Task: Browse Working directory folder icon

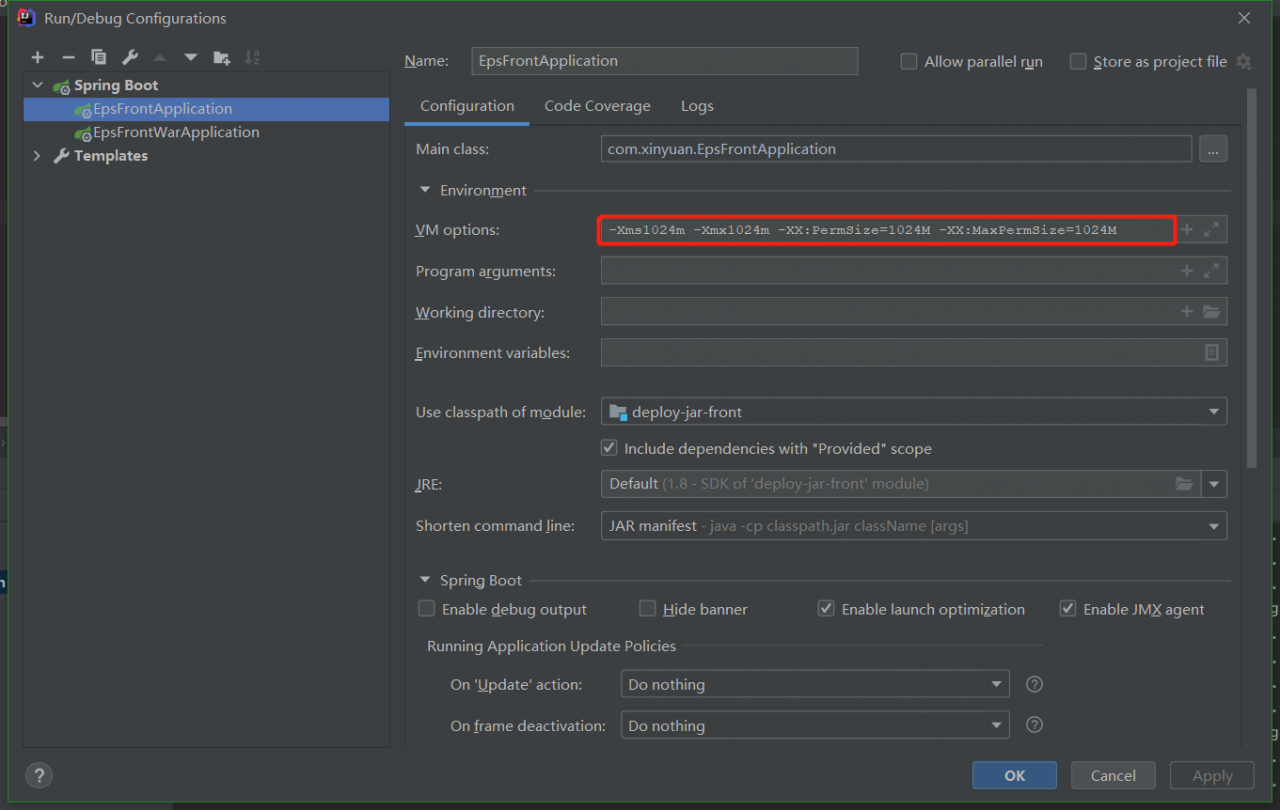Action: click(1212, 312)
